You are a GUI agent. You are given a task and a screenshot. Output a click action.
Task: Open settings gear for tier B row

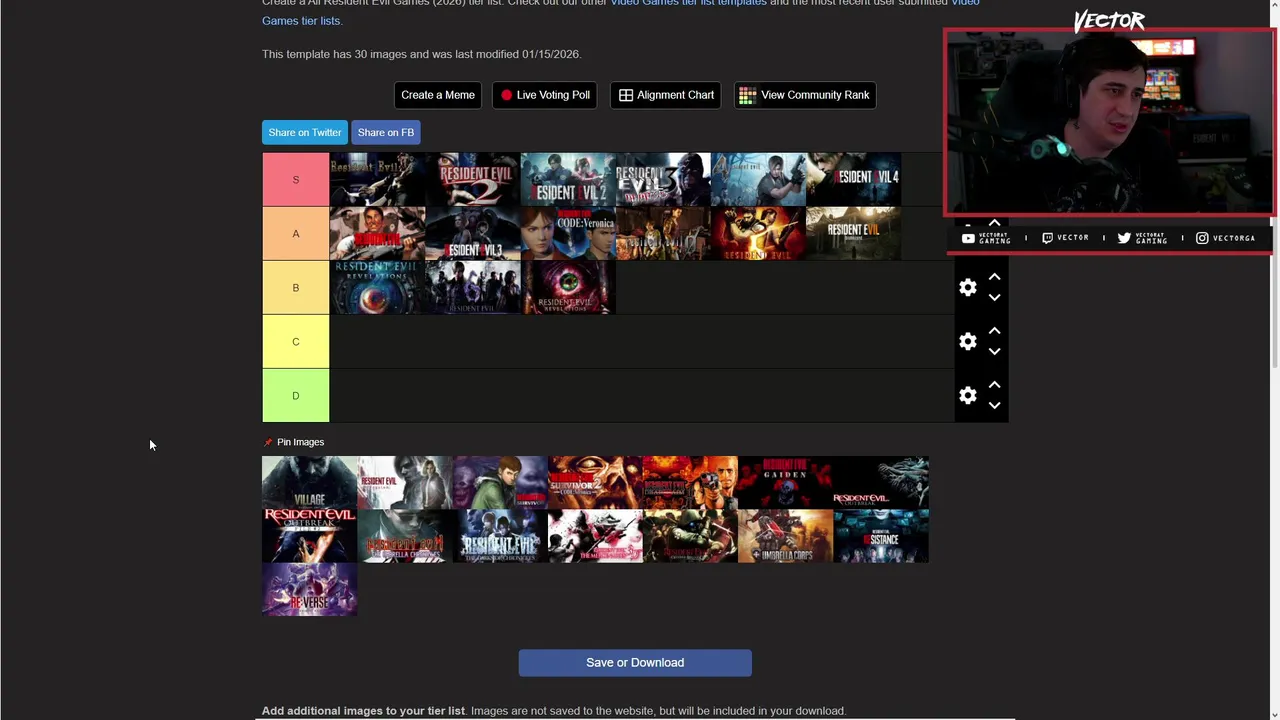point(968,288)
